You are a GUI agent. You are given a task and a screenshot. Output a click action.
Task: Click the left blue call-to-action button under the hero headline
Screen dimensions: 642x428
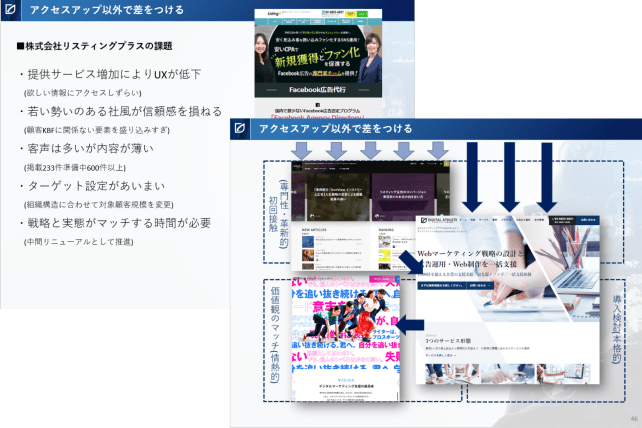click(441, 285)
